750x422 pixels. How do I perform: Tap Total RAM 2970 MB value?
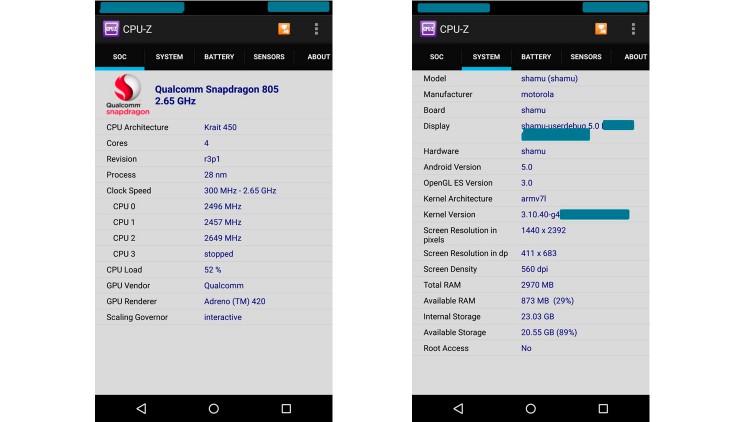click(537, 285)
